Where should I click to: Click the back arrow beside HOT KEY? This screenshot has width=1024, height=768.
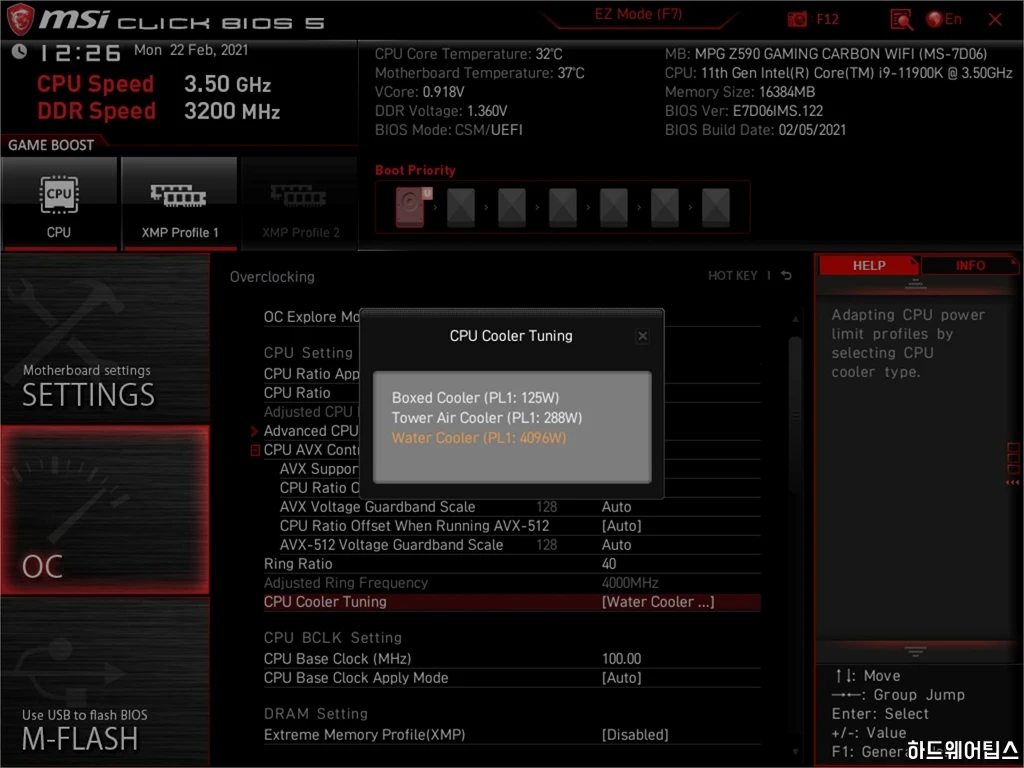pyautogui.click(x=786, y=276)
